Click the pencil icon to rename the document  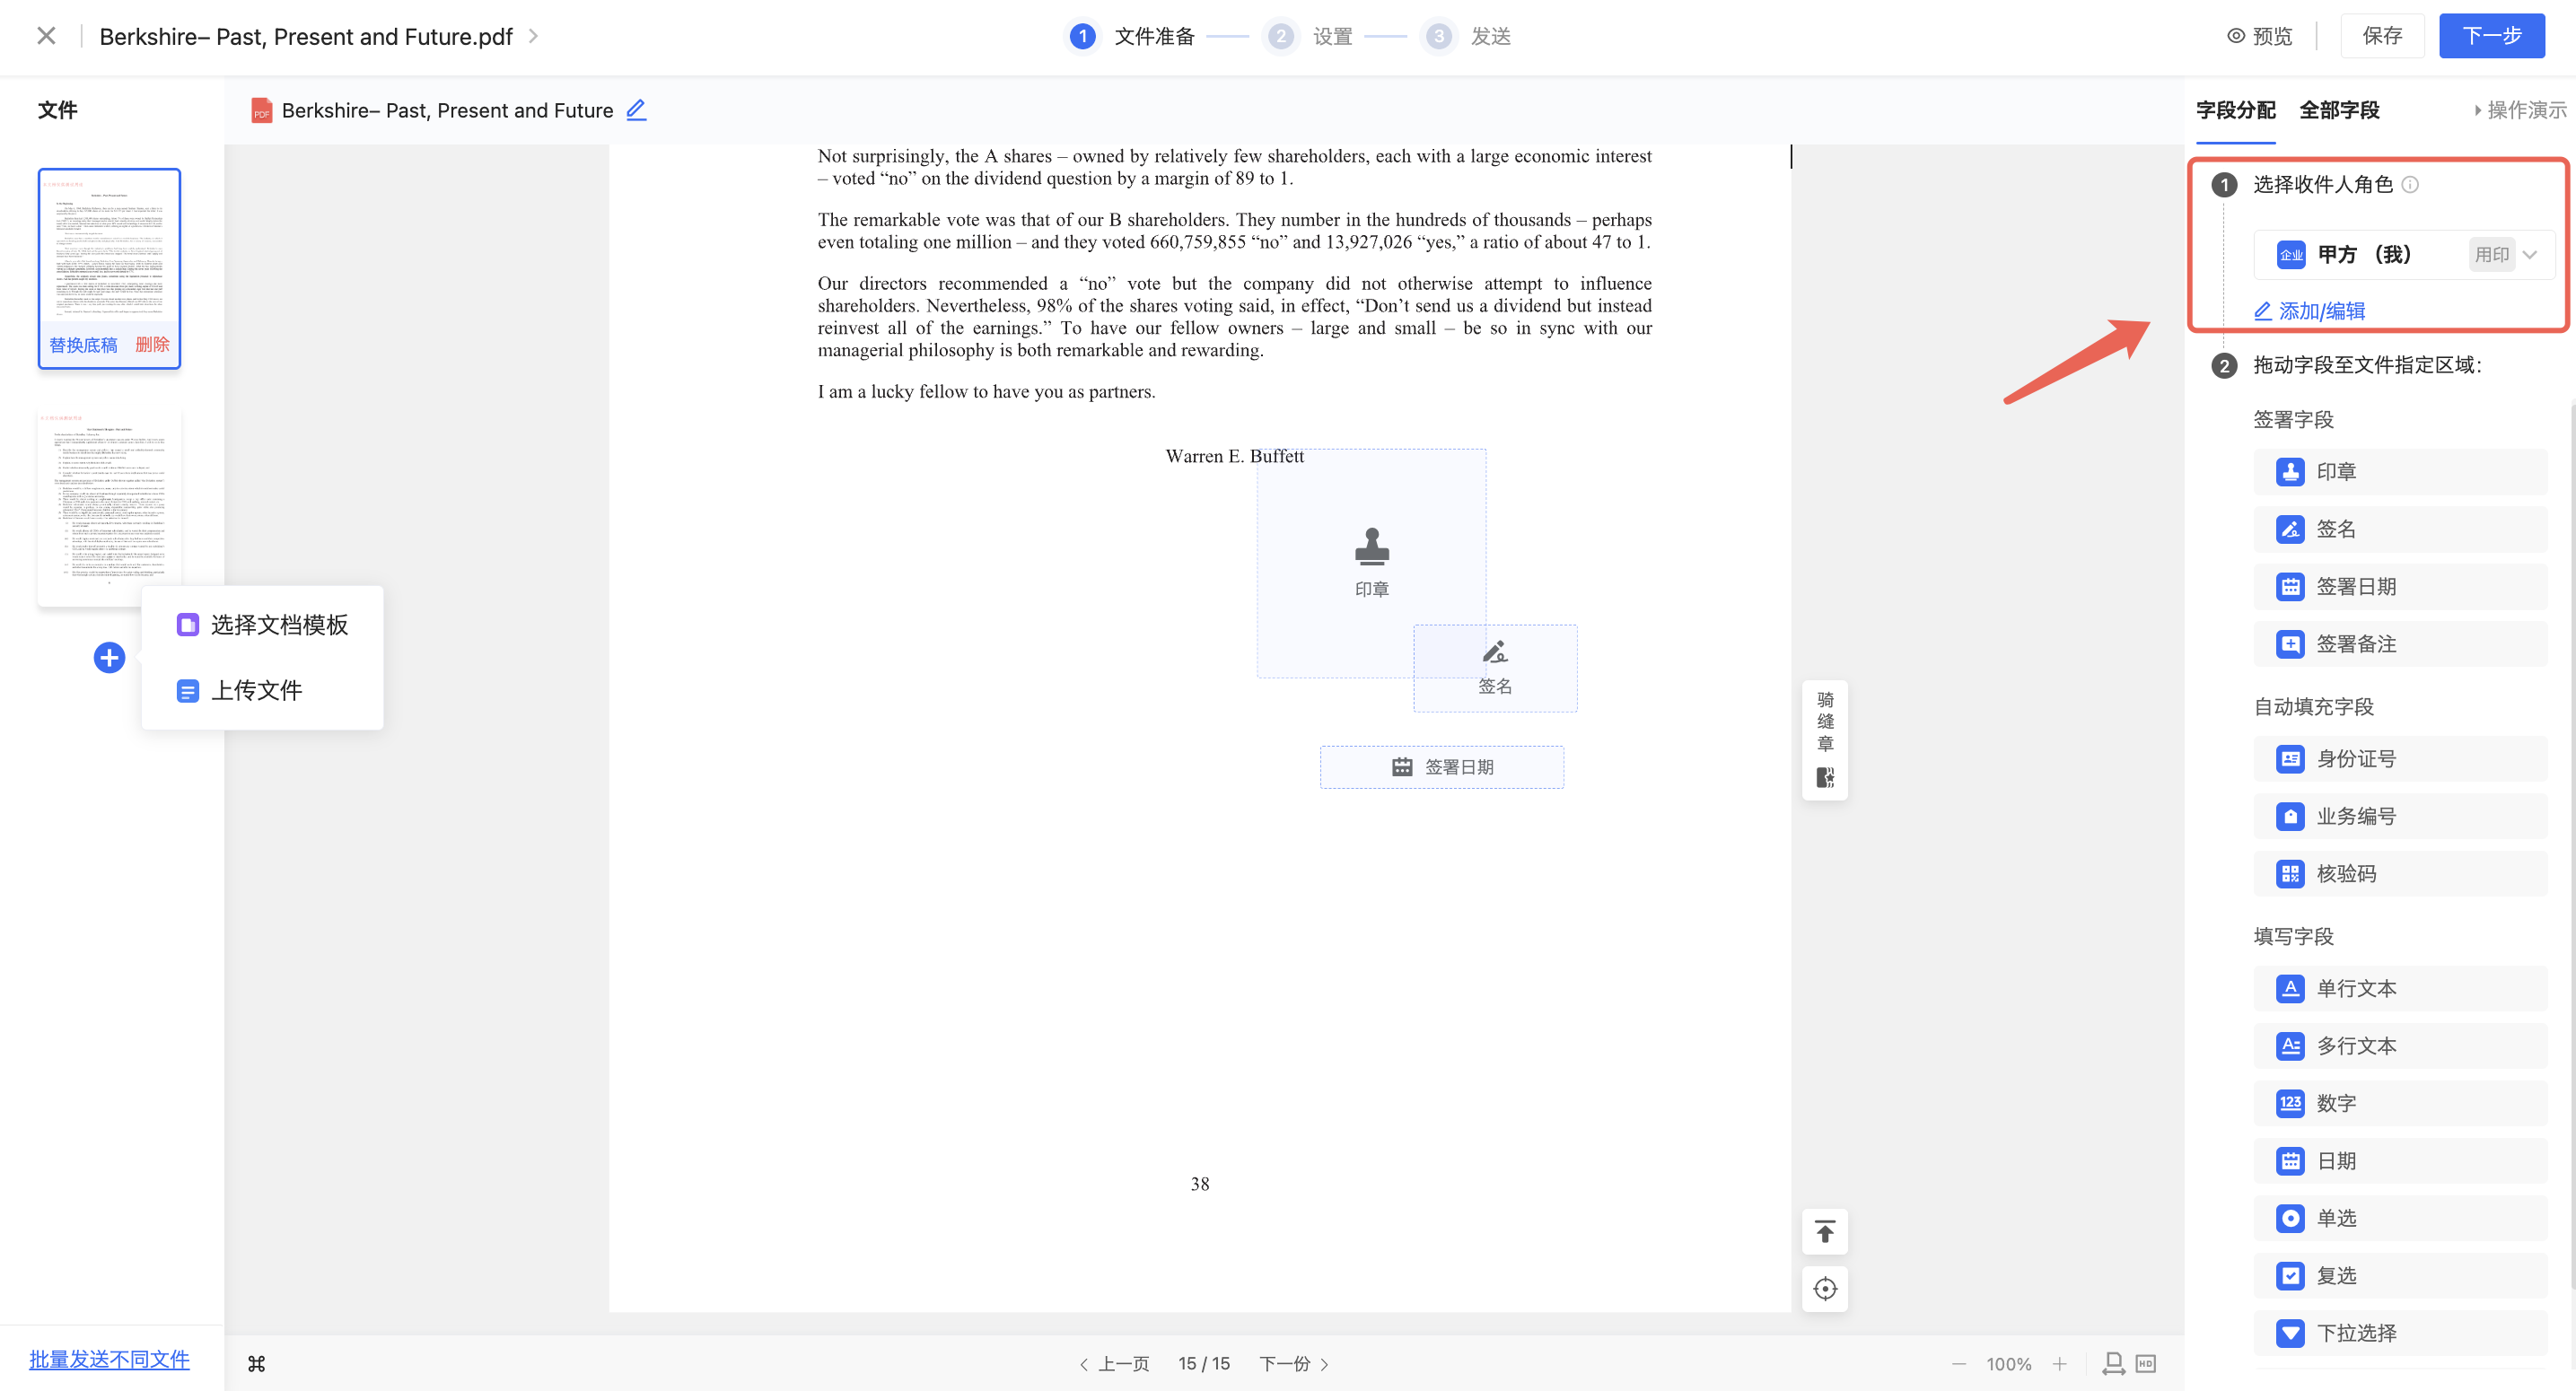pyautogui.click(x=636, y=110)
